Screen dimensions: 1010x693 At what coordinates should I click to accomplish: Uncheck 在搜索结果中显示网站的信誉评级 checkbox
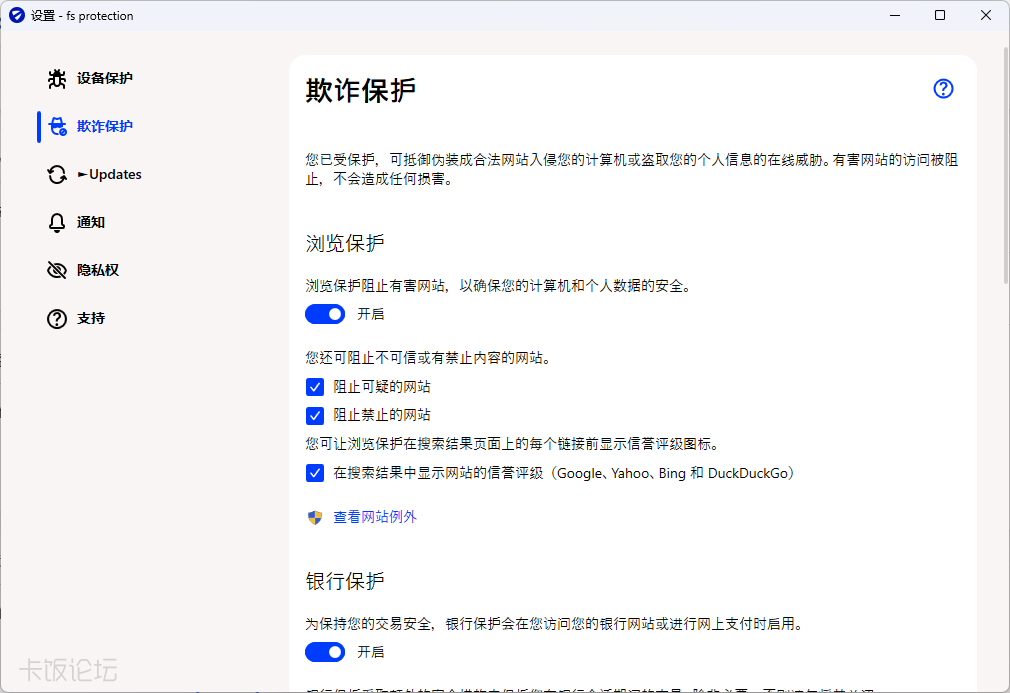pos(315,473)
